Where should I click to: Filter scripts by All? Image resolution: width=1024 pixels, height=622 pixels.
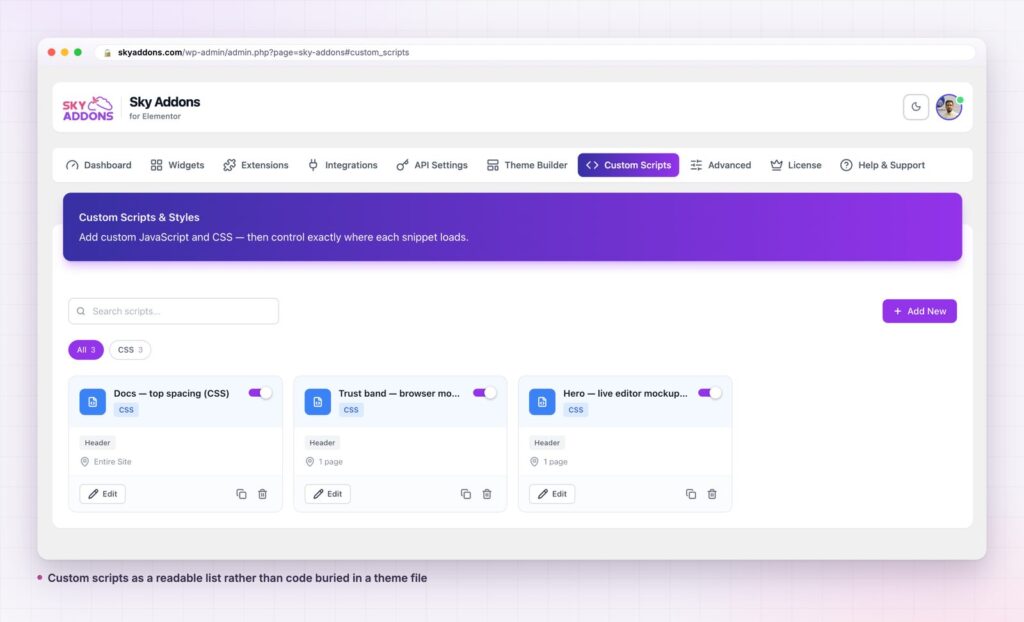pos(86,350)
